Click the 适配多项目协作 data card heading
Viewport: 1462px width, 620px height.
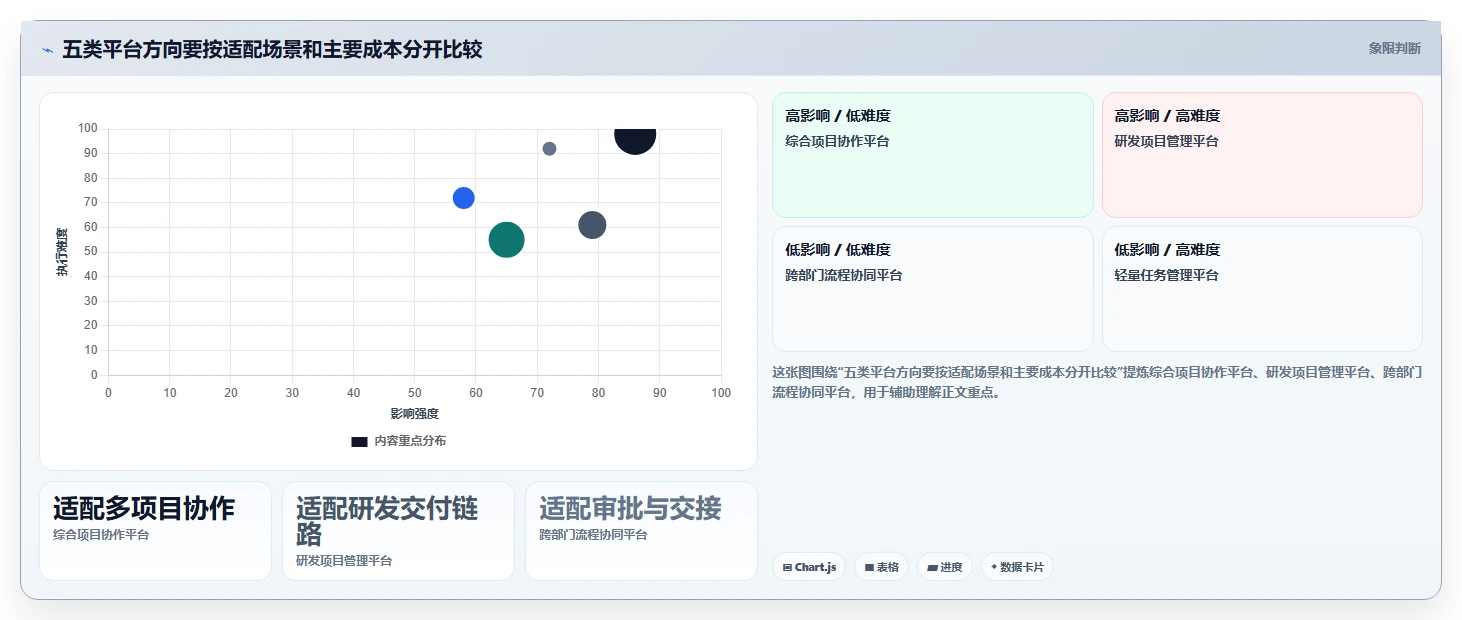click(x=144, y=508)
